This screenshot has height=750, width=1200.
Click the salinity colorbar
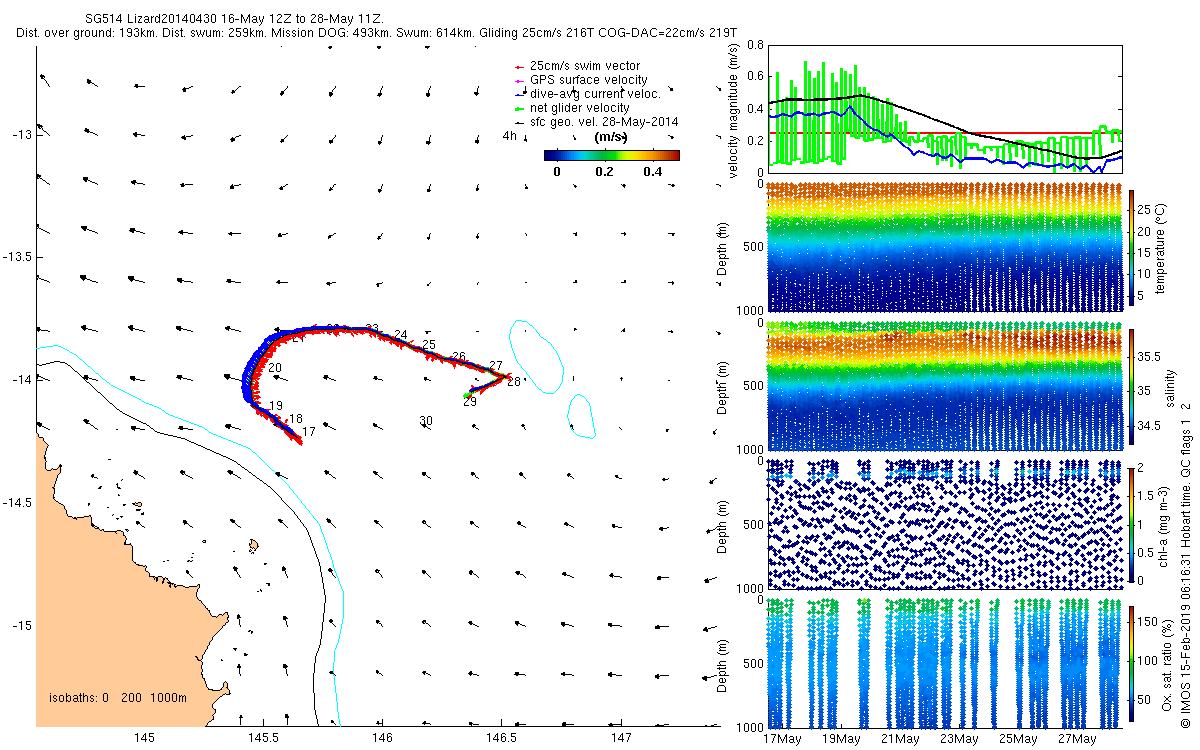pyautogui.click(x=1131, y=386)
